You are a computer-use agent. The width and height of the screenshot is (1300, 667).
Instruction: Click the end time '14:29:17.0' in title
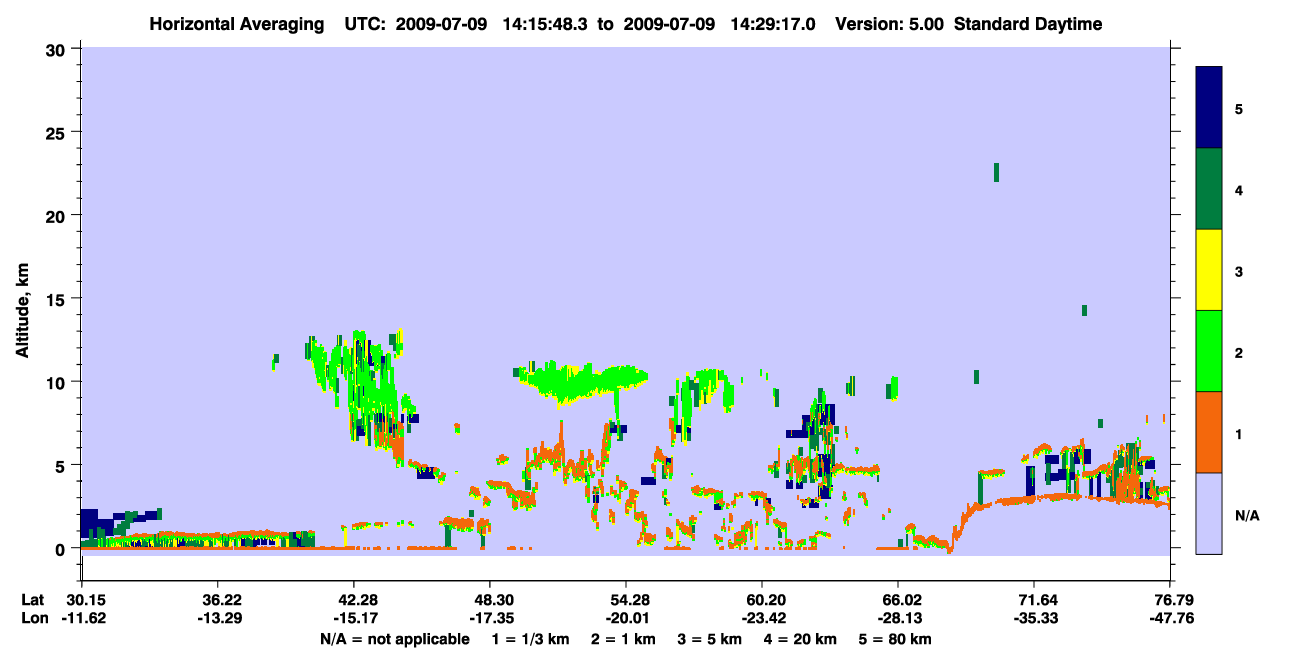[x=774, y=24]
